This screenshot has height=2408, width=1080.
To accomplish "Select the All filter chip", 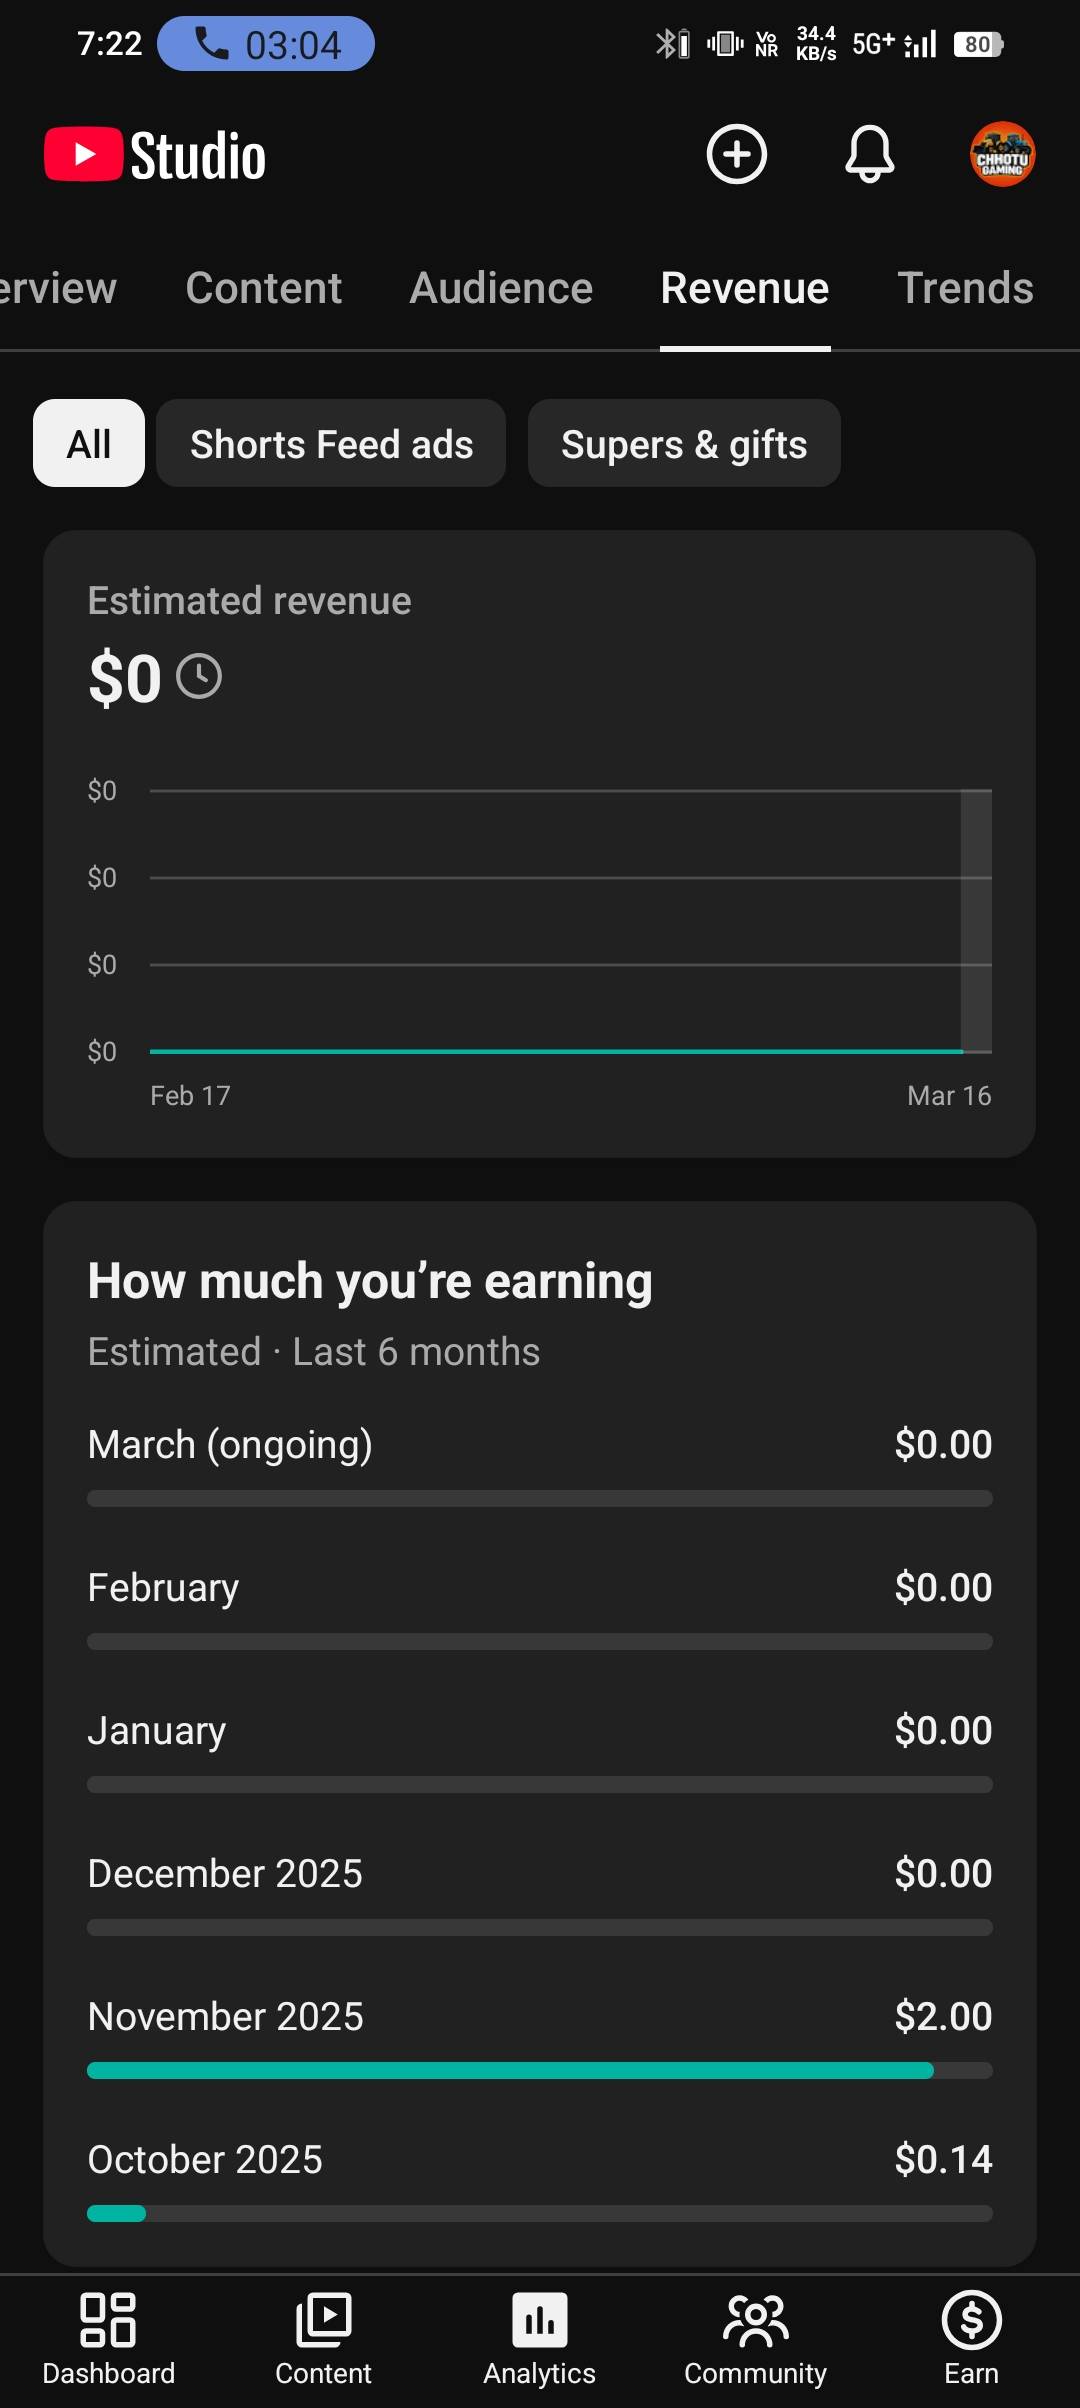I will pyautogui.click(x=89, y=444).
